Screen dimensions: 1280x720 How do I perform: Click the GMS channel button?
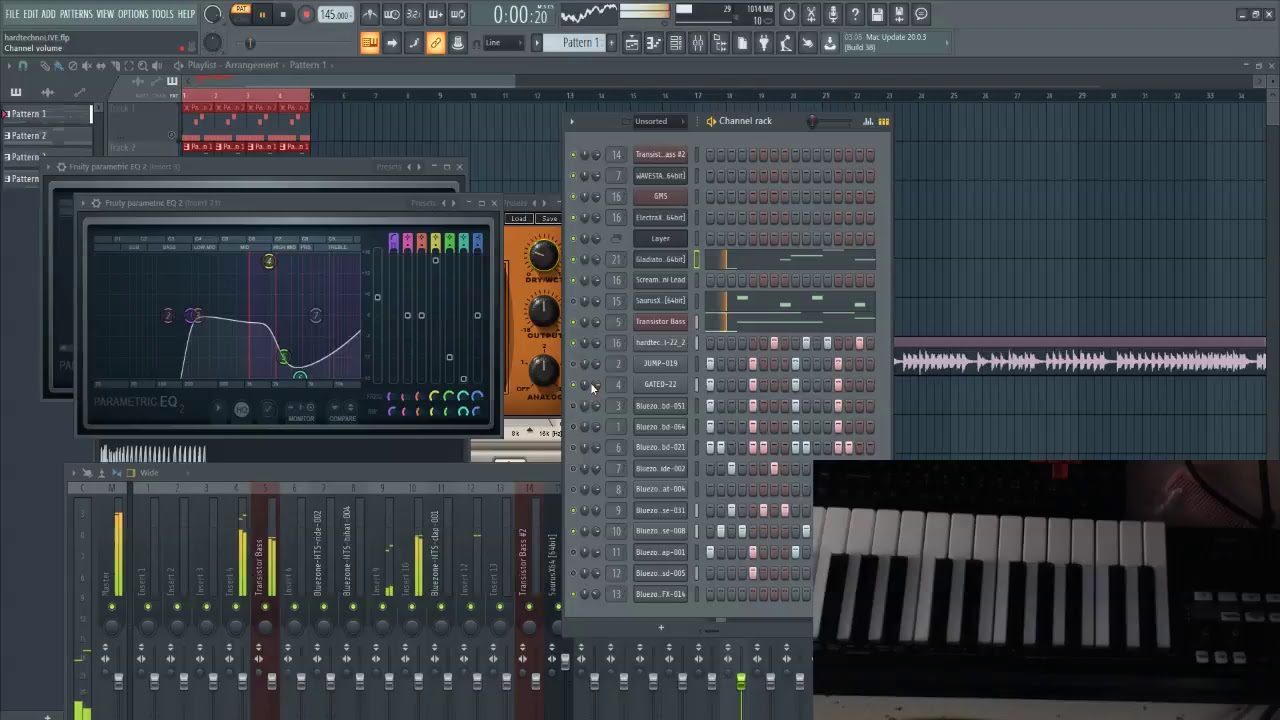pyautogui.click(x=660, y=197)
